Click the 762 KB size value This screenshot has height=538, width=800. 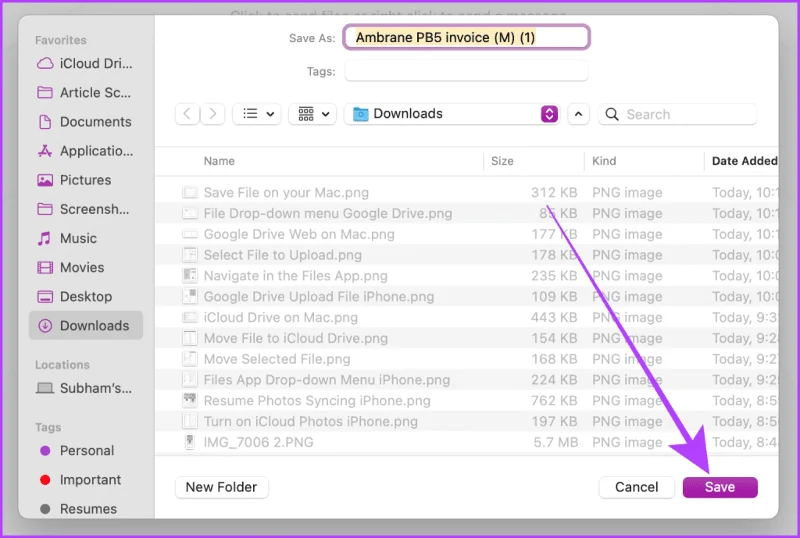click(x=554, y=401)
